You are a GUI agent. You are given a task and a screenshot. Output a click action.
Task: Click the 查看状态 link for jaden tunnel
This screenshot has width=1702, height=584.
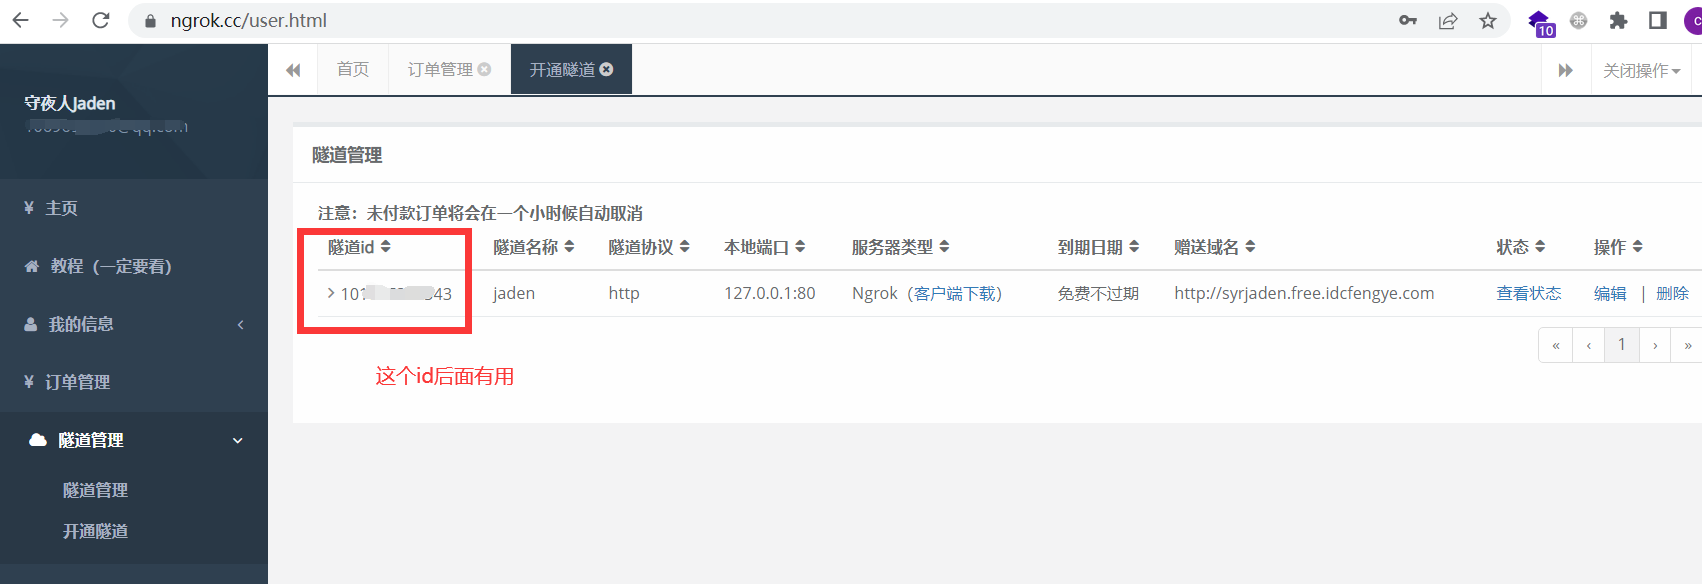pos(1528,293)
